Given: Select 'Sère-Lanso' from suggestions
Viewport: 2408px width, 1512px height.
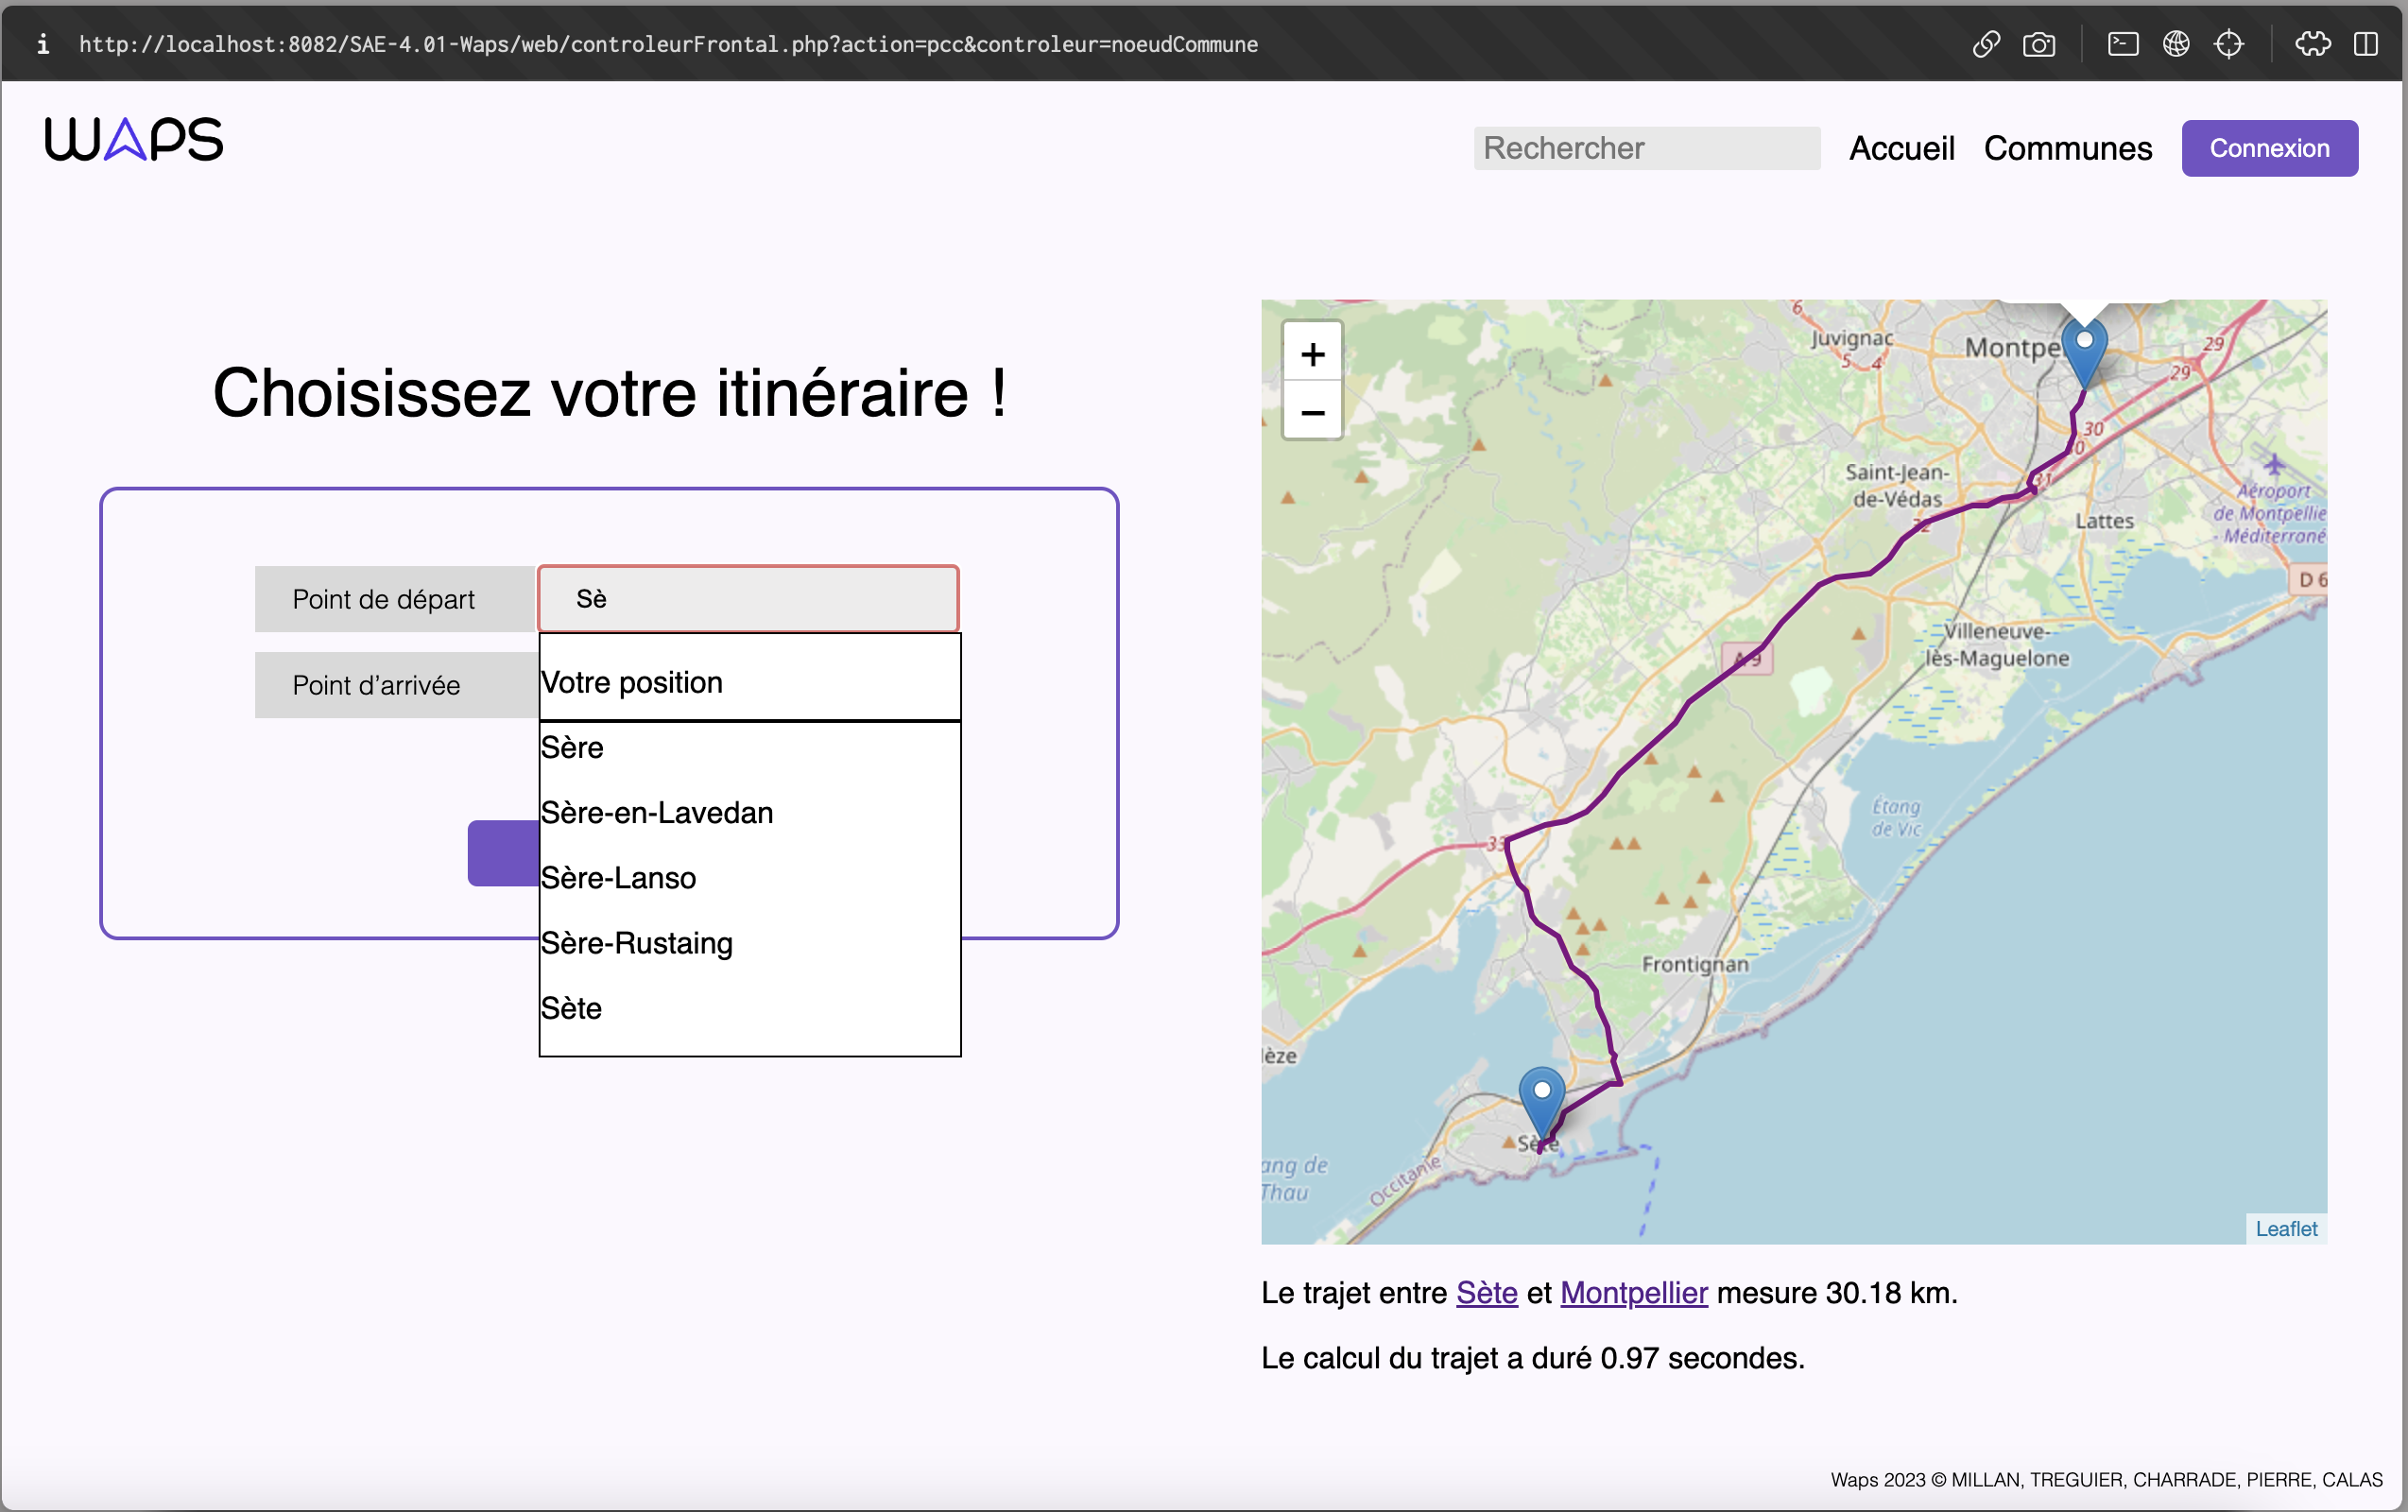Looking at the screenshot, I should click(749, 877).
